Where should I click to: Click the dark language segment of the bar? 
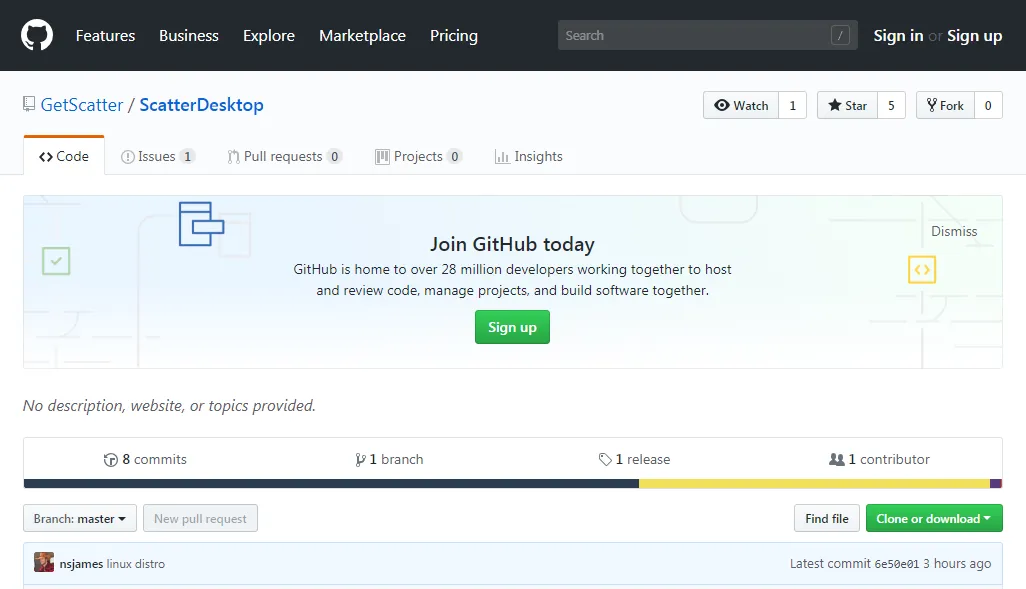pyautogui.click(x=331, y=484)
